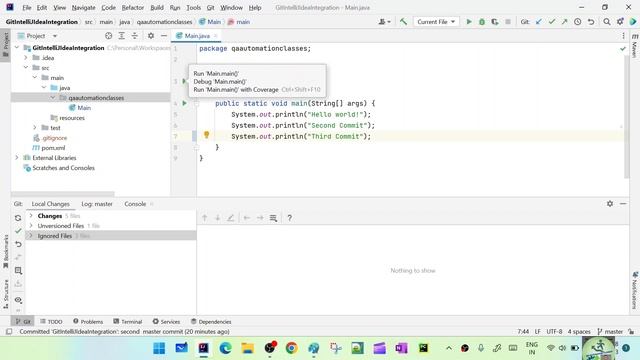Open the Git menu
The width and height of the screenshot is (640, 360).
pos(210,7)
